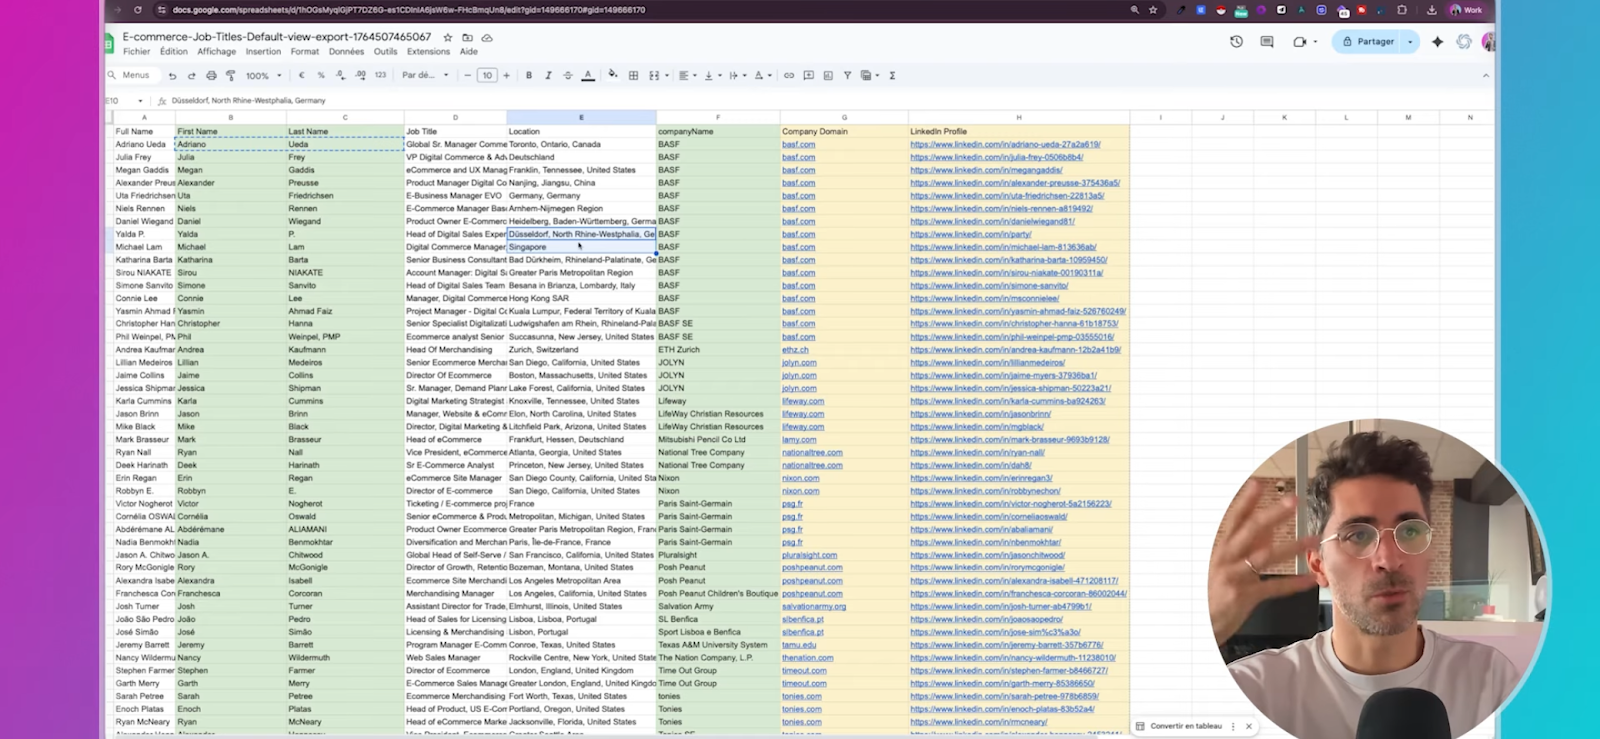Open the name box dropdown arrow
The image size is (1600, 739).
click(x=140, y=101)
